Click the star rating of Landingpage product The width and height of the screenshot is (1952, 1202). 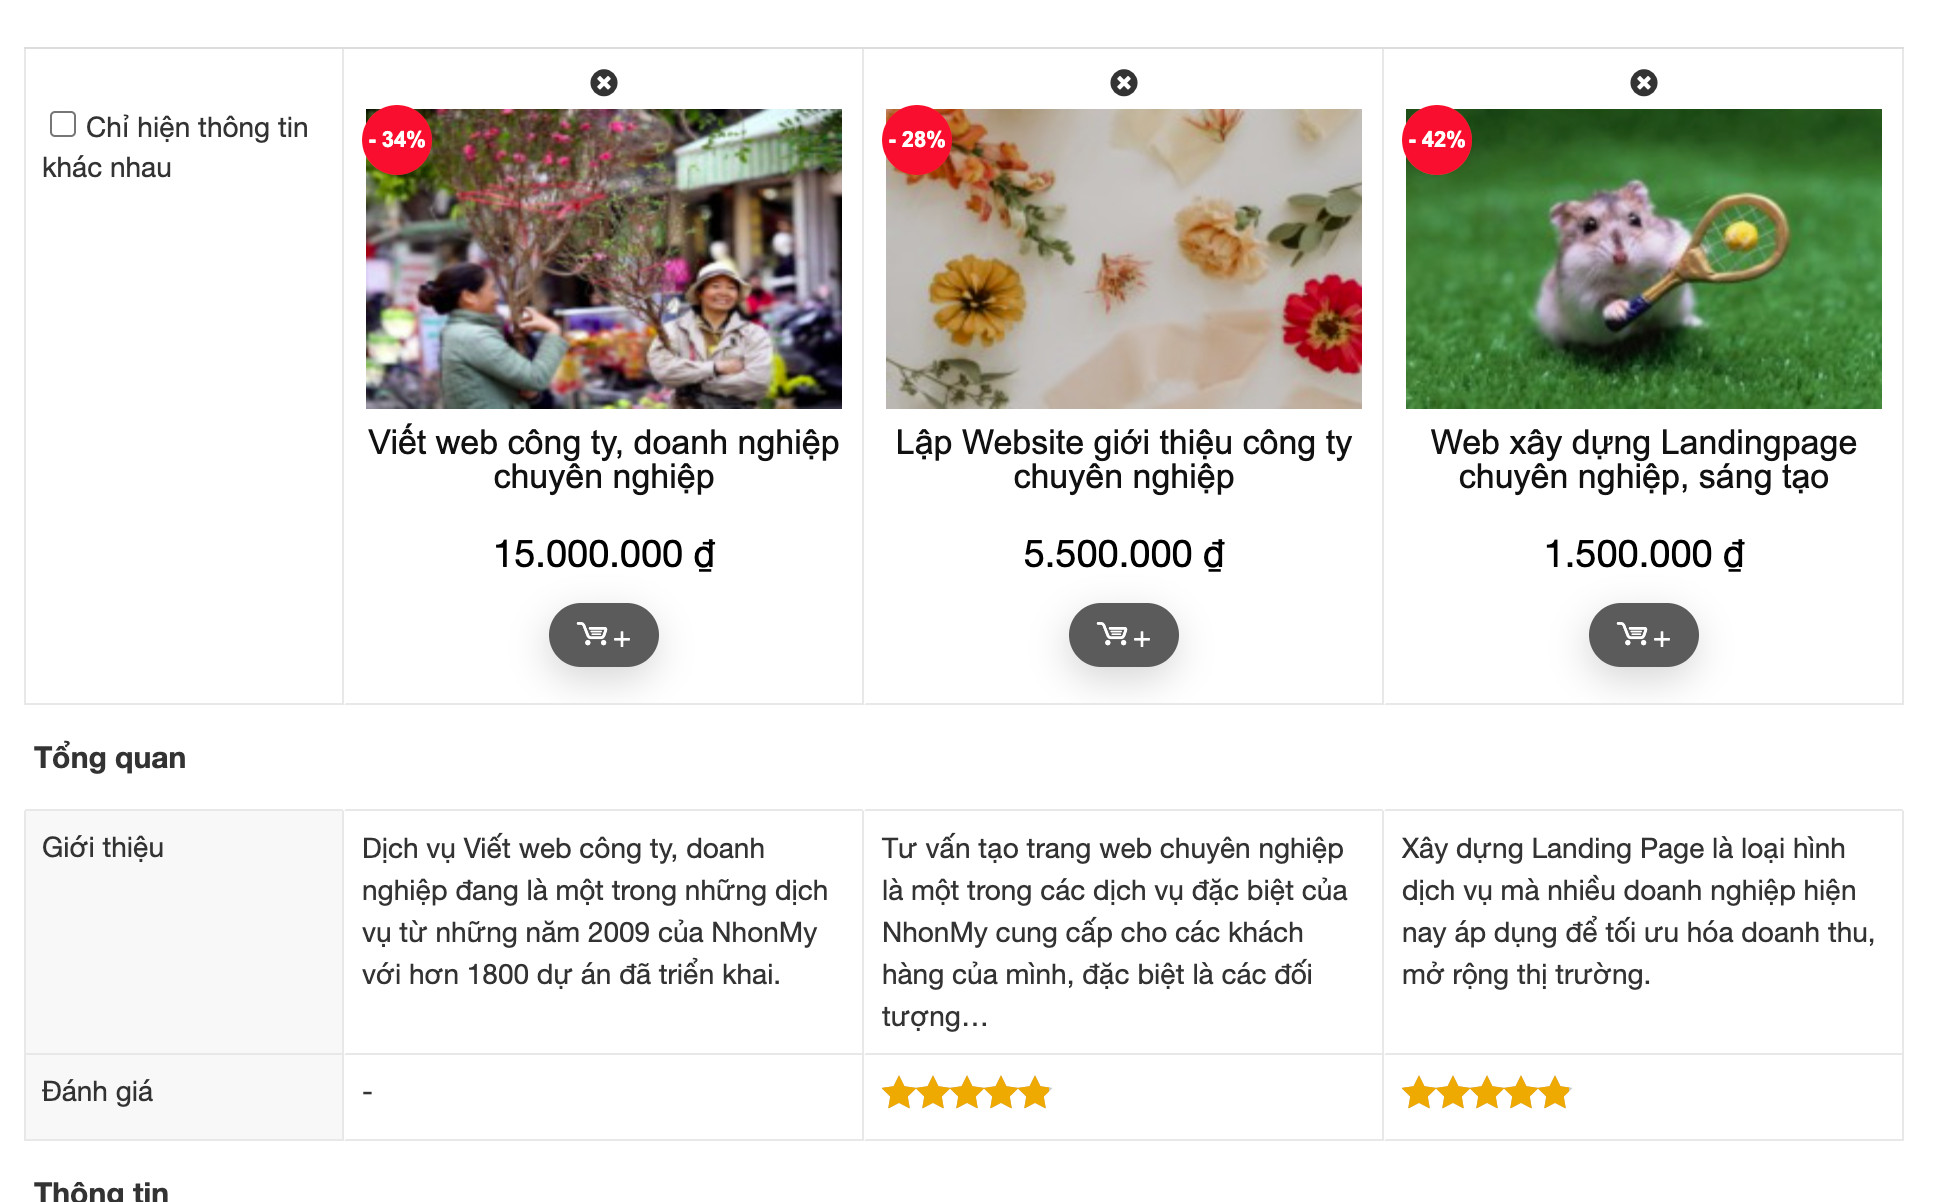click(x=1486, y=1093)
